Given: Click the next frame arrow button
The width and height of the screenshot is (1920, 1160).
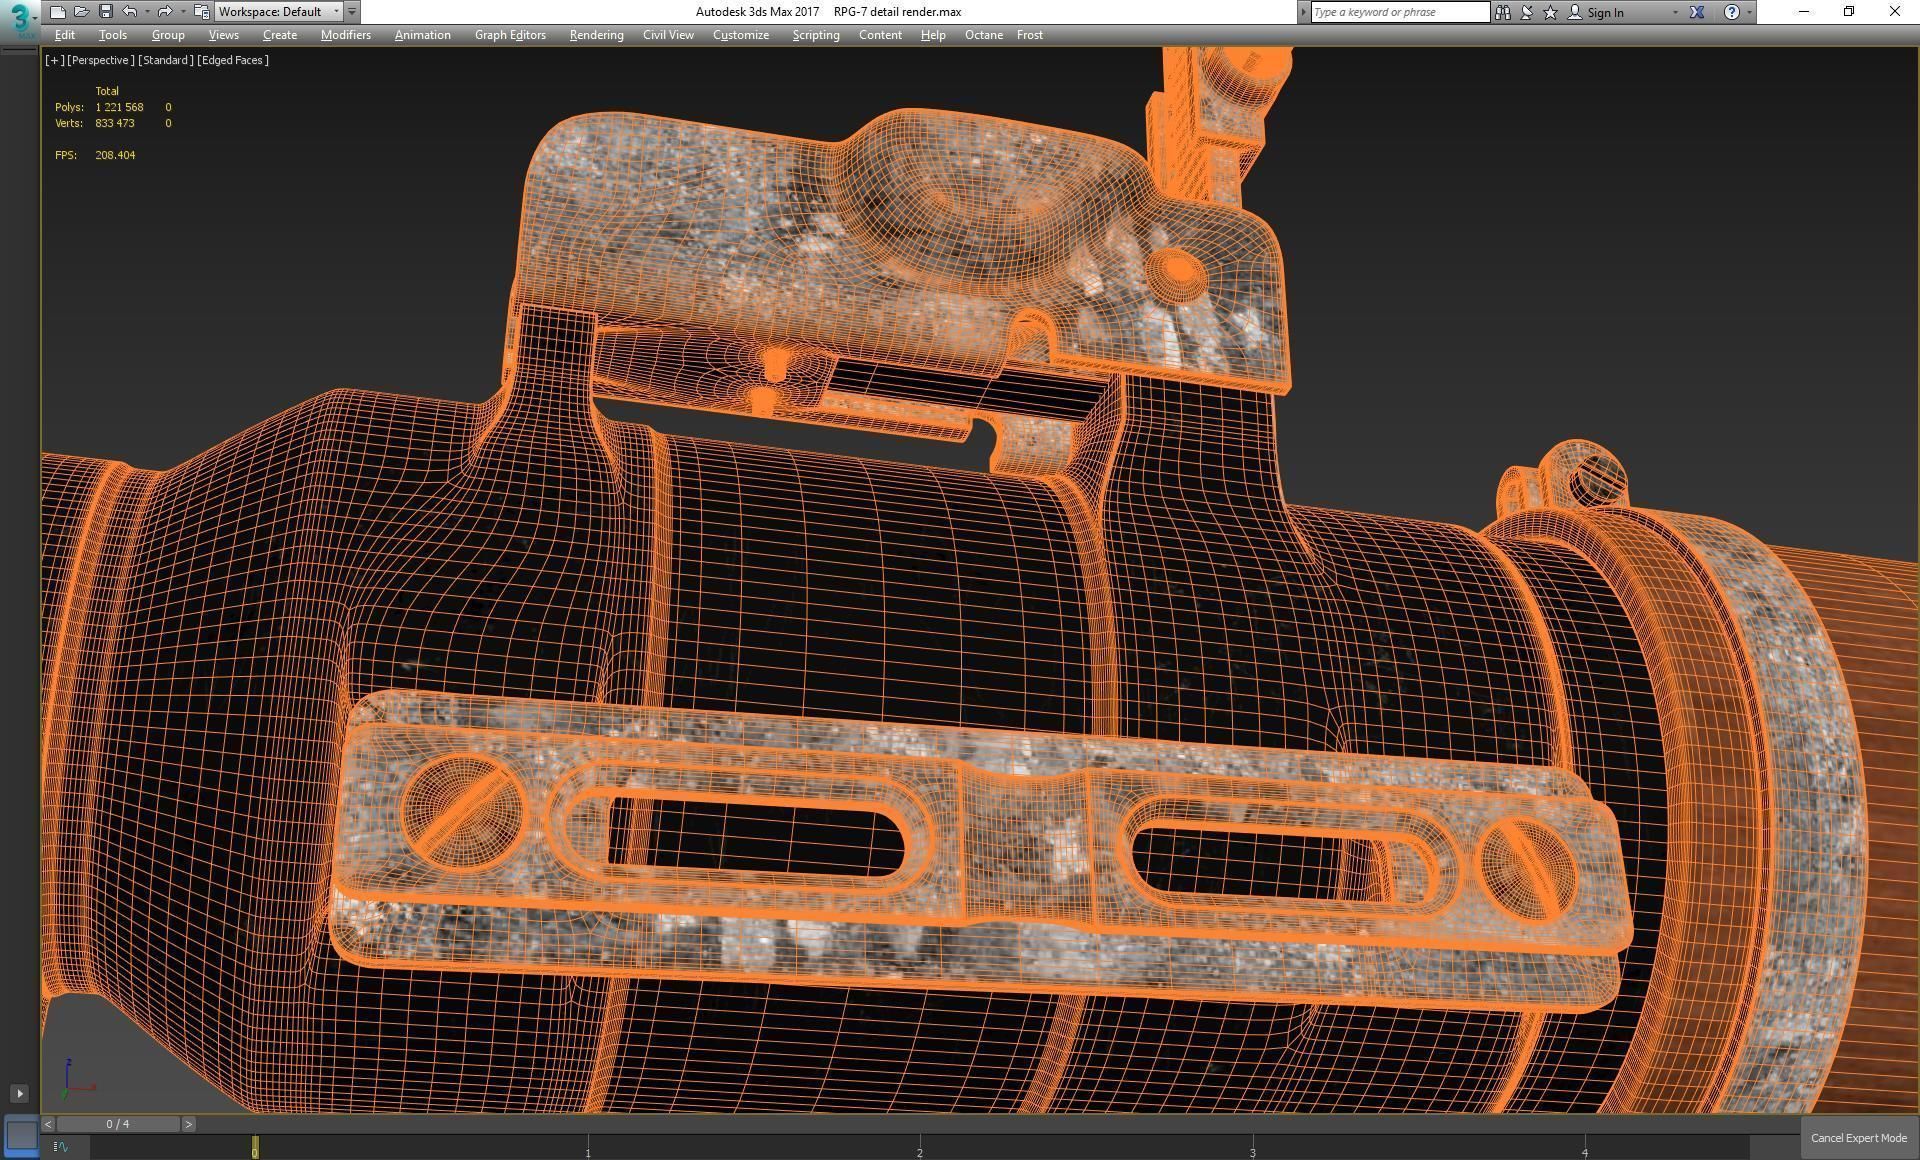Looking at the screenshot, I should pyautogui.click(x=188, y=1124).
